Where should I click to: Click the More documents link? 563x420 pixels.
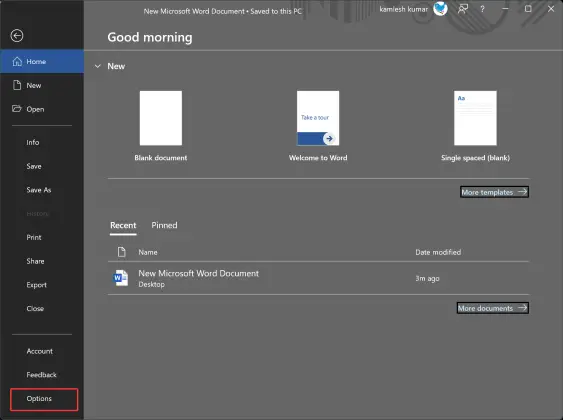pyautogui.click(x=493, y=308)
